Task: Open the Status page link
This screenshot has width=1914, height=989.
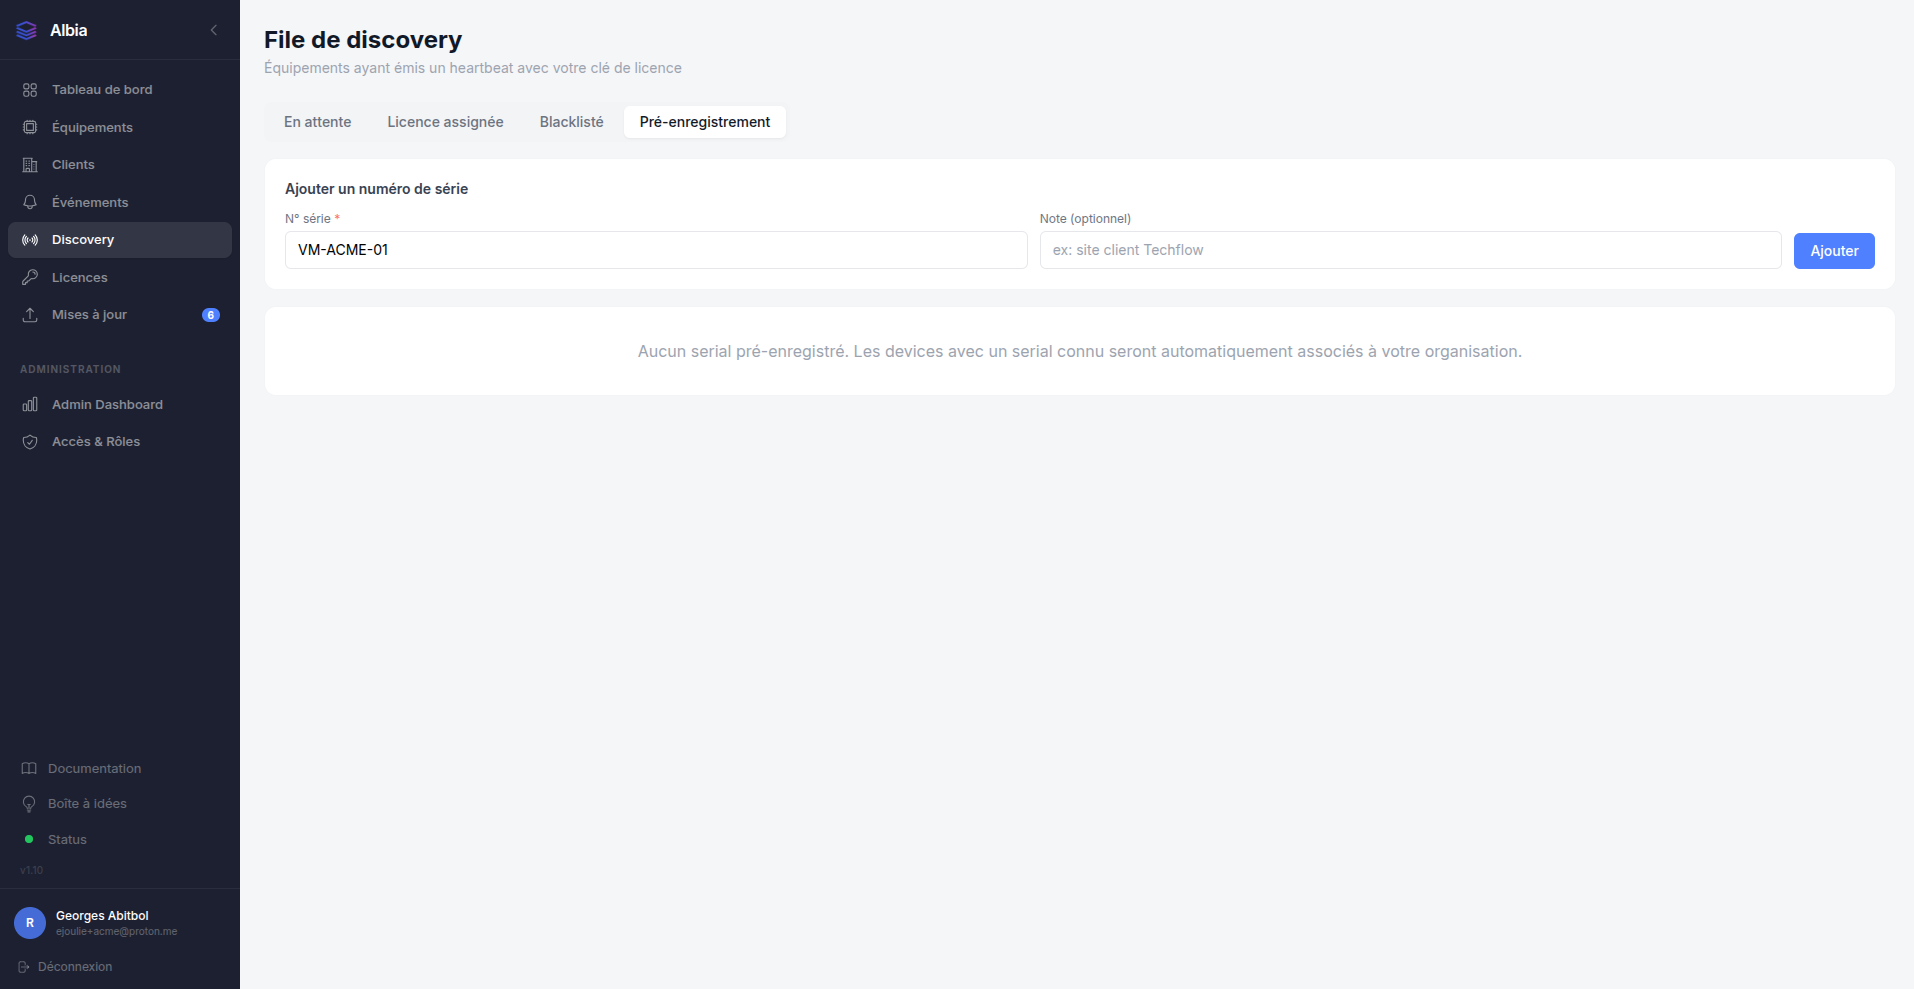Action: click(x=120, y=839)
